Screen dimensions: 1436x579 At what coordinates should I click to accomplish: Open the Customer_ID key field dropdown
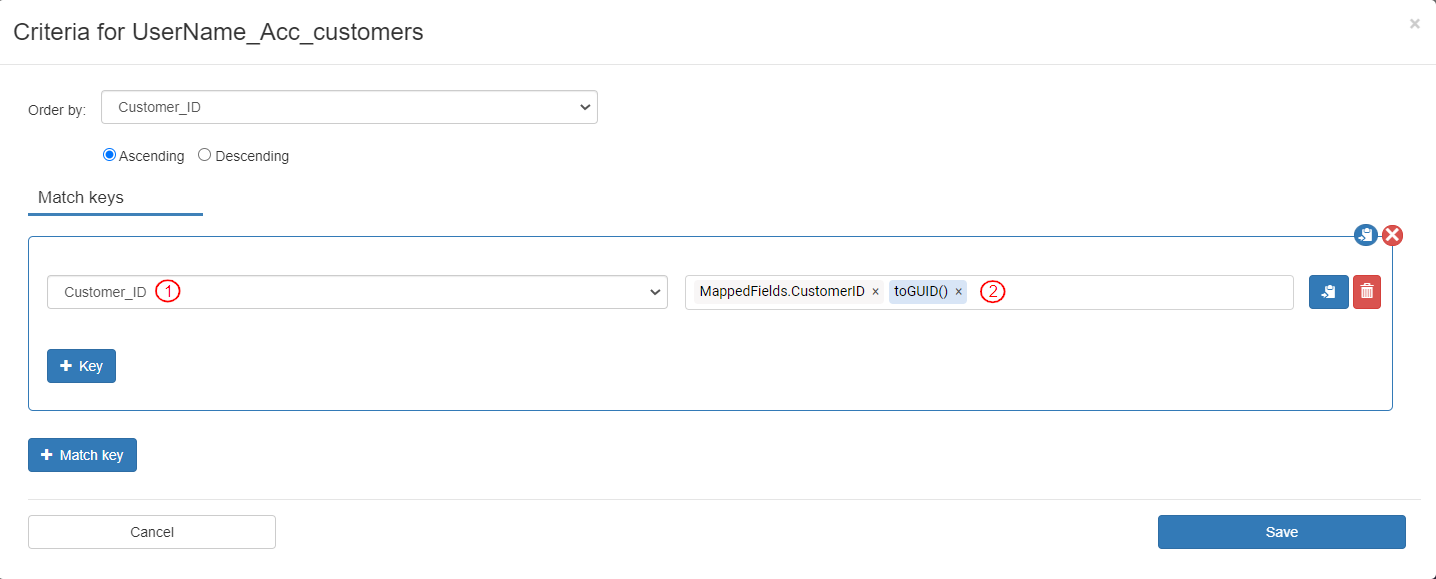coord(357,292)
